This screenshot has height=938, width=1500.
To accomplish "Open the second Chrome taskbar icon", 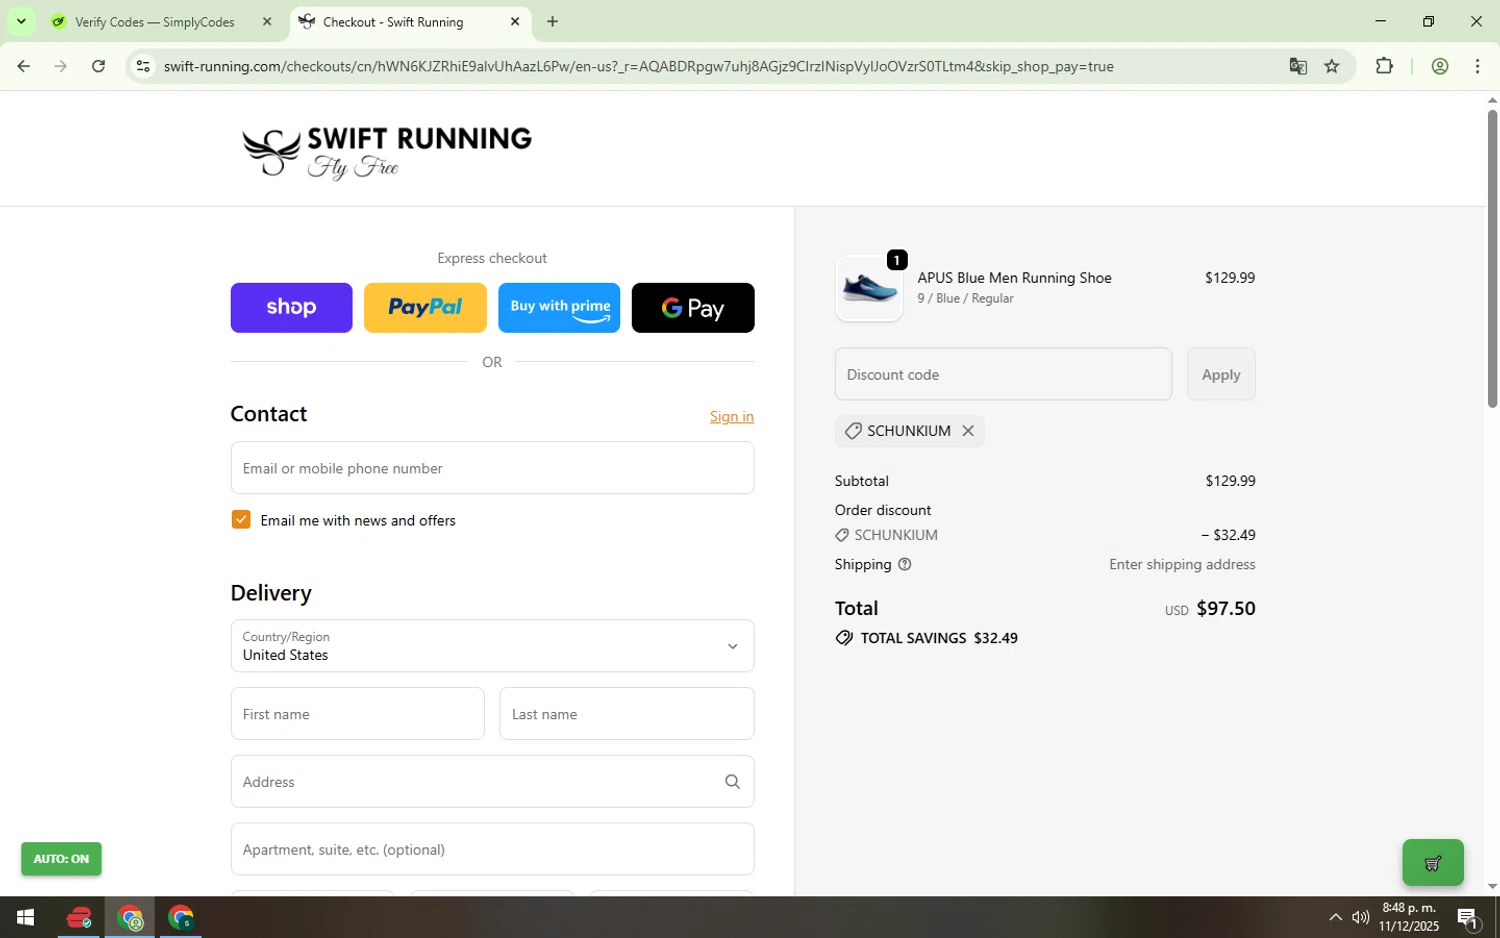I will (181, 917).
